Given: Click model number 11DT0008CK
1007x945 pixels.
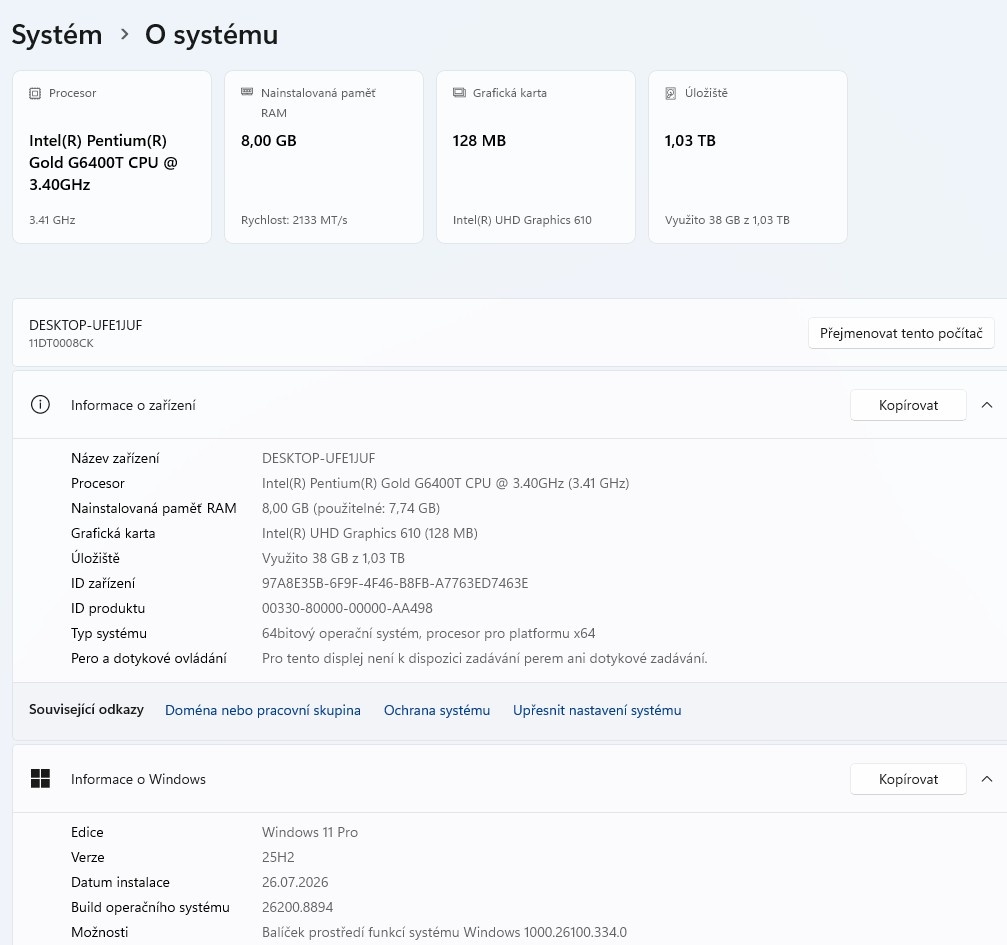Looking at the screenshot, I should (x=61, y=343).
